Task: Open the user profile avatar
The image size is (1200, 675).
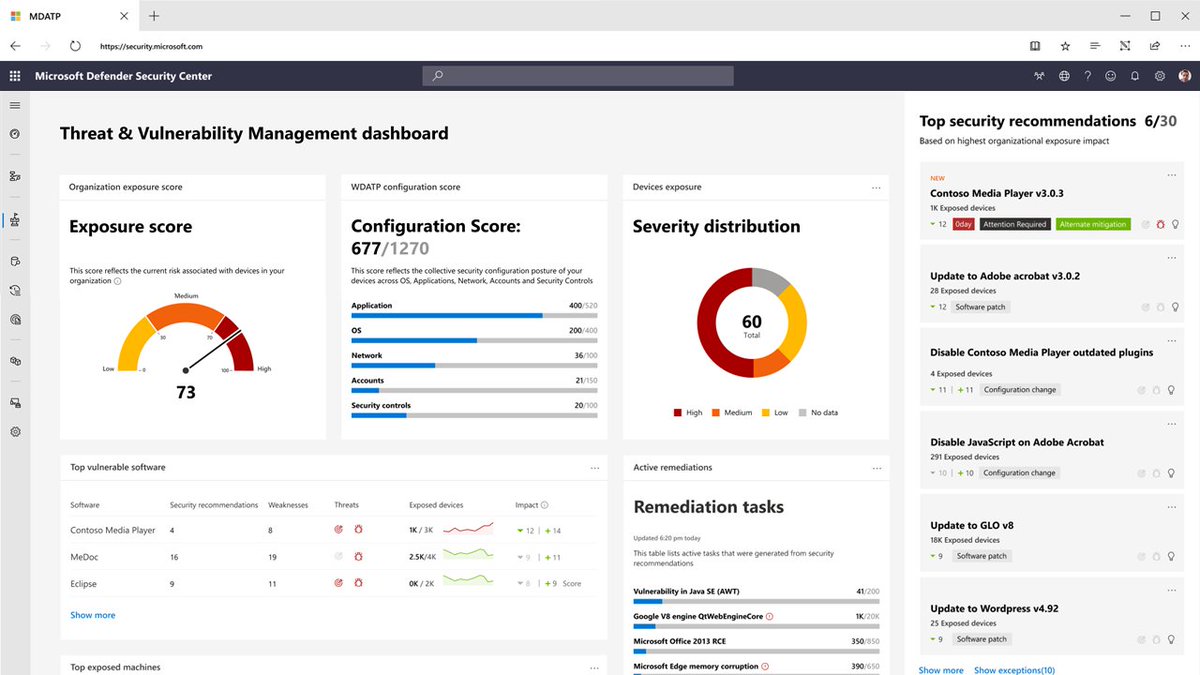Action: [1185, 76]
